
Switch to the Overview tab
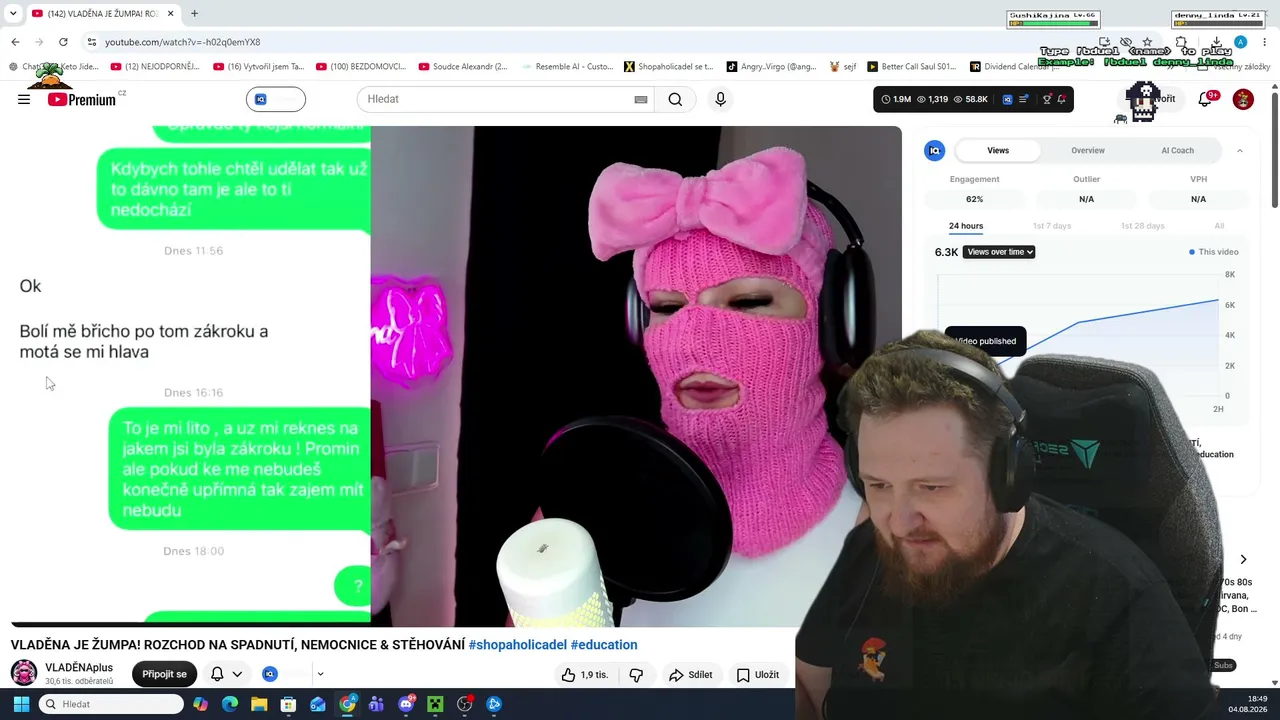[x=1088, y=150]
